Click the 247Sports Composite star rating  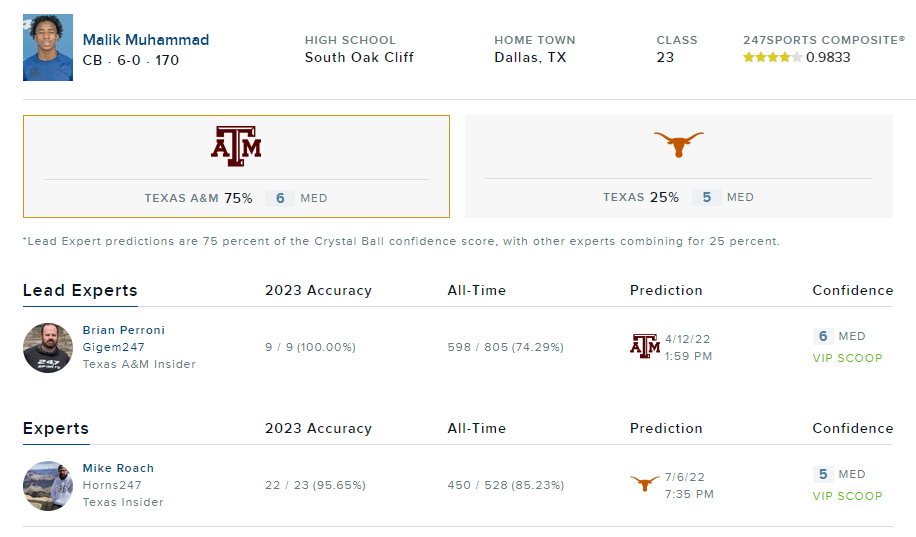pyautogui.click(x=772, y=58)
